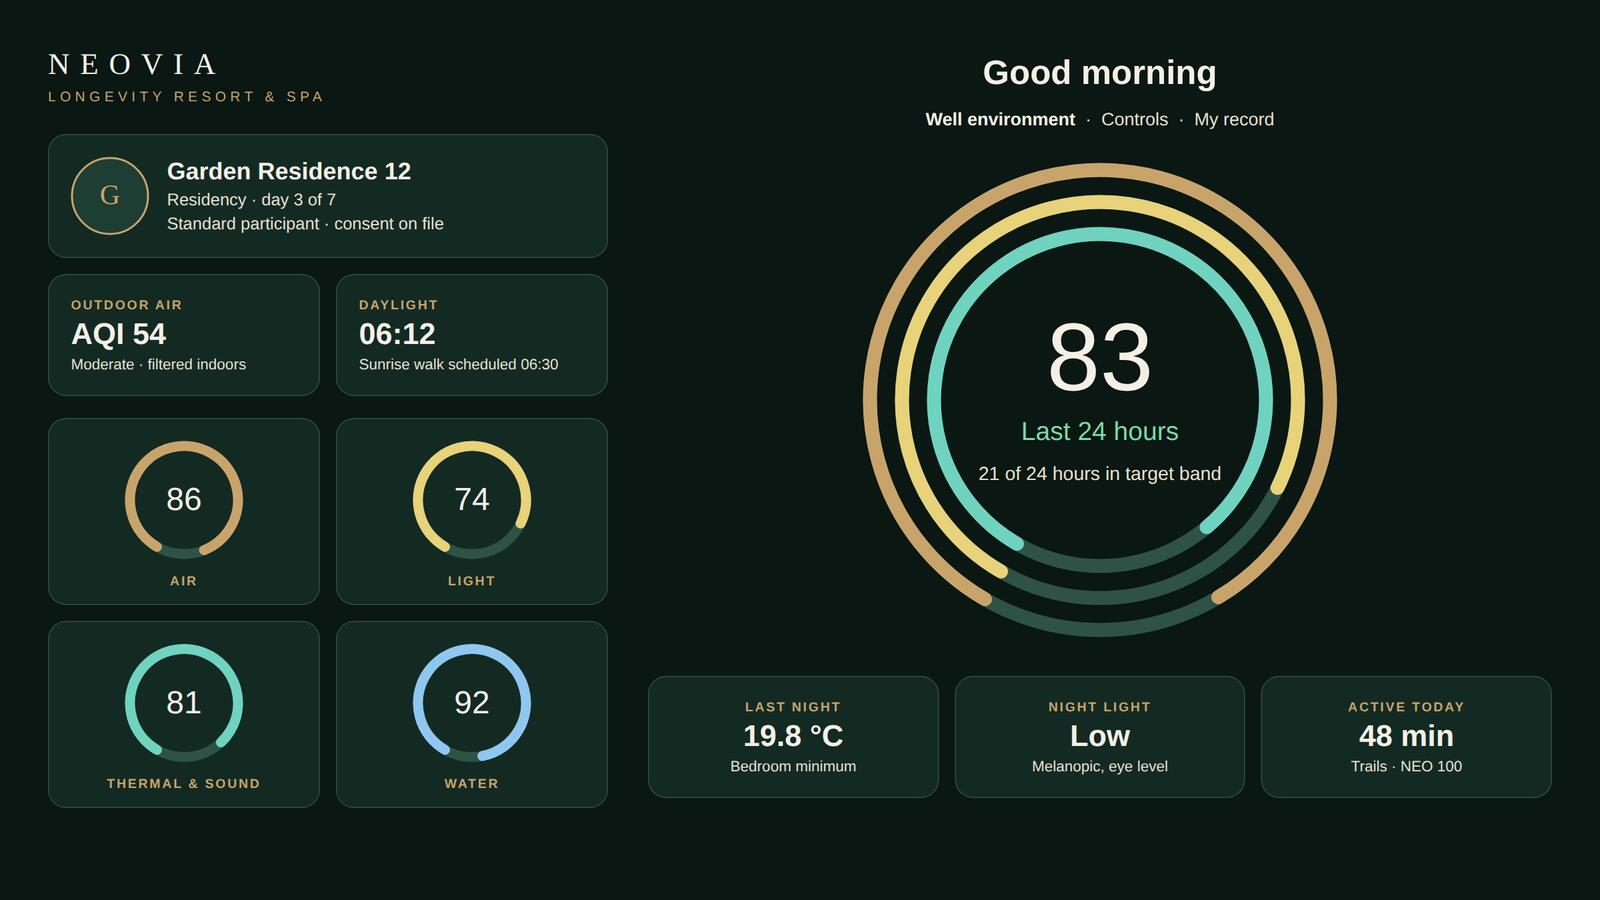Click the 21 of 24 hours text
Viewport: 1600px width, 900px height.
tap(1100, 474)
